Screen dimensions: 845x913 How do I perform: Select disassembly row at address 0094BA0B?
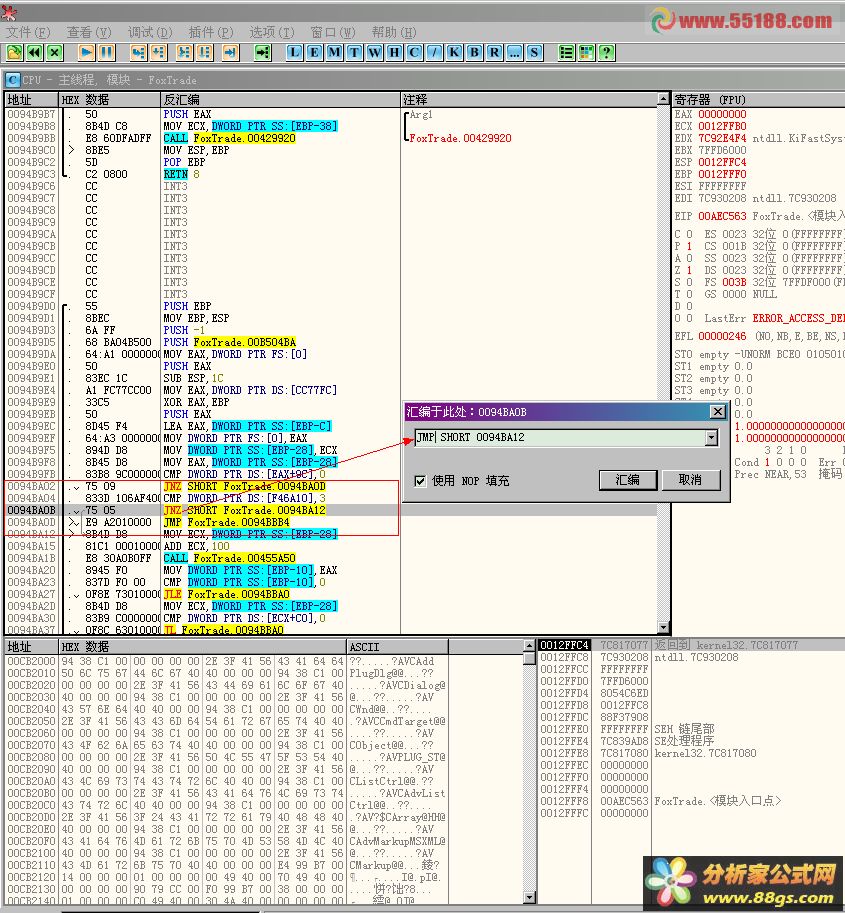click(331, 510)
